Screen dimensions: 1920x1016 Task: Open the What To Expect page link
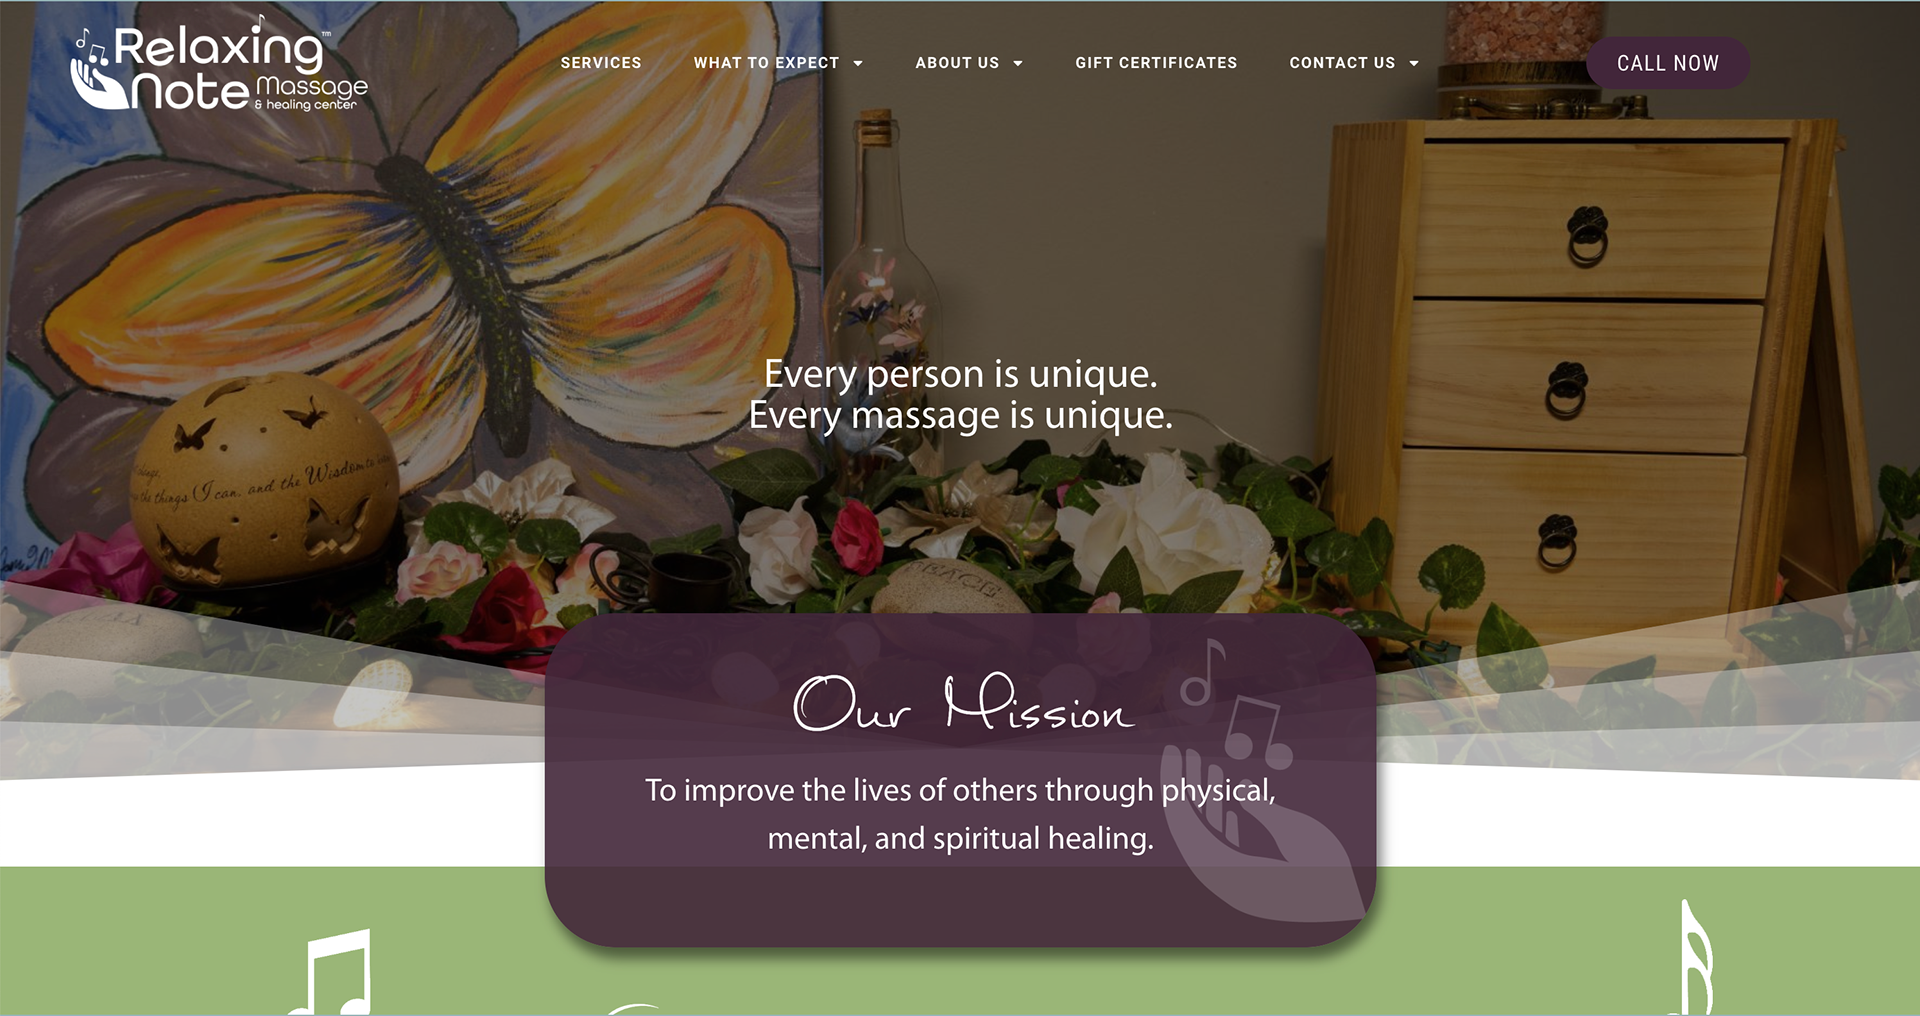point(766,62)
